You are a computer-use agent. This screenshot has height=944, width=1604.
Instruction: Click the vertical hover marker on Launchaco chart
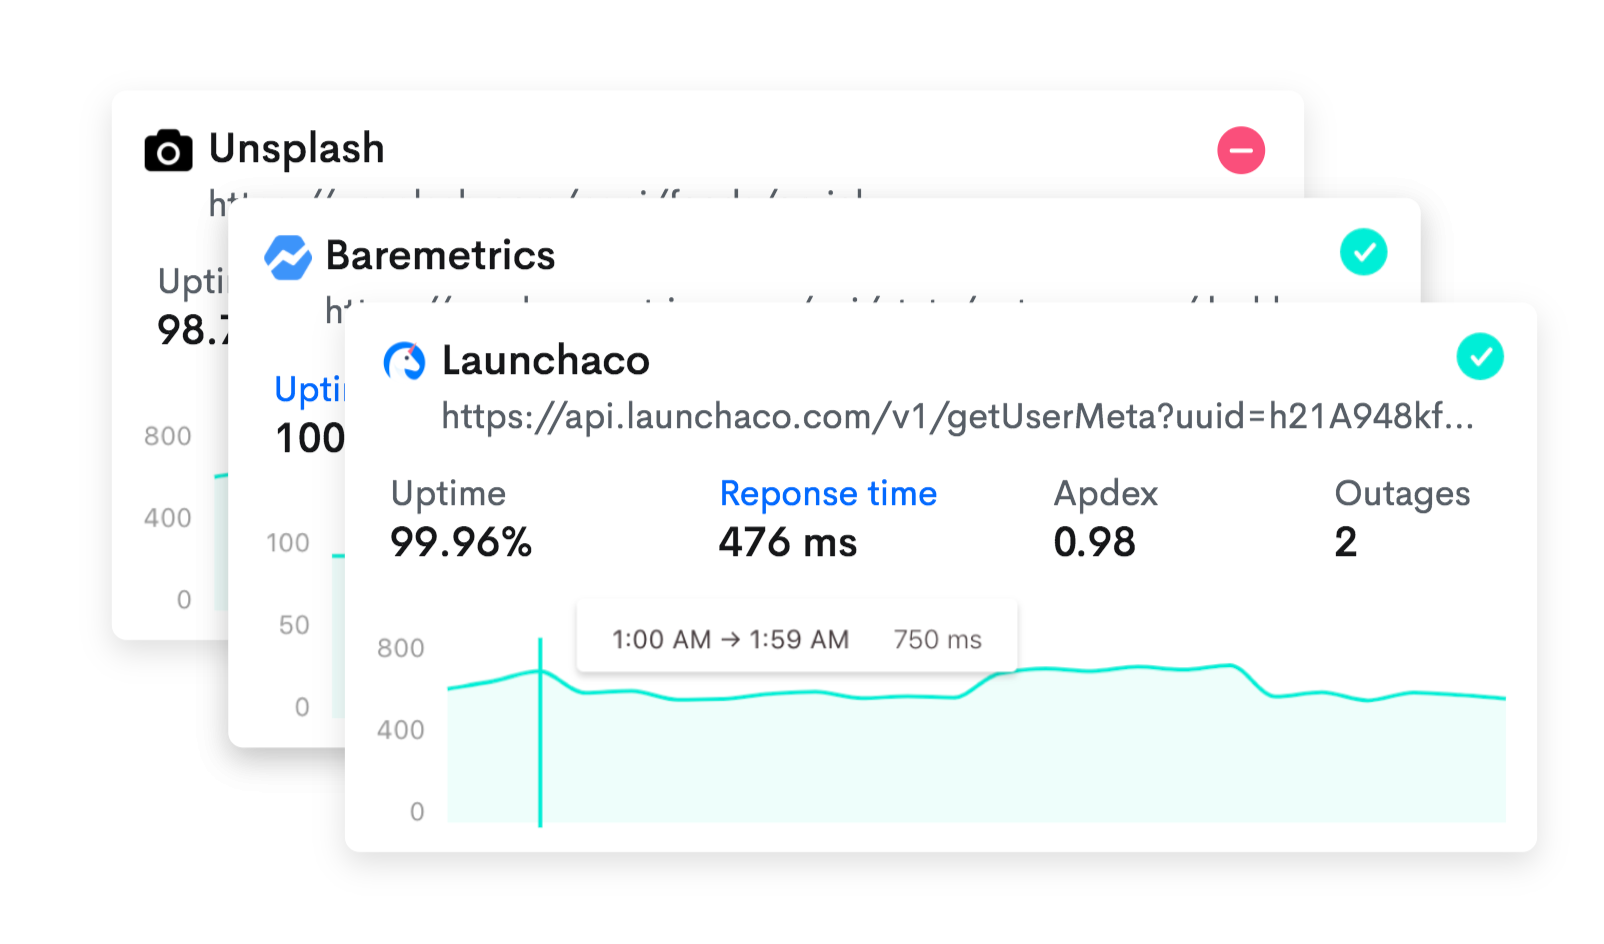click(x=540, y=732)
